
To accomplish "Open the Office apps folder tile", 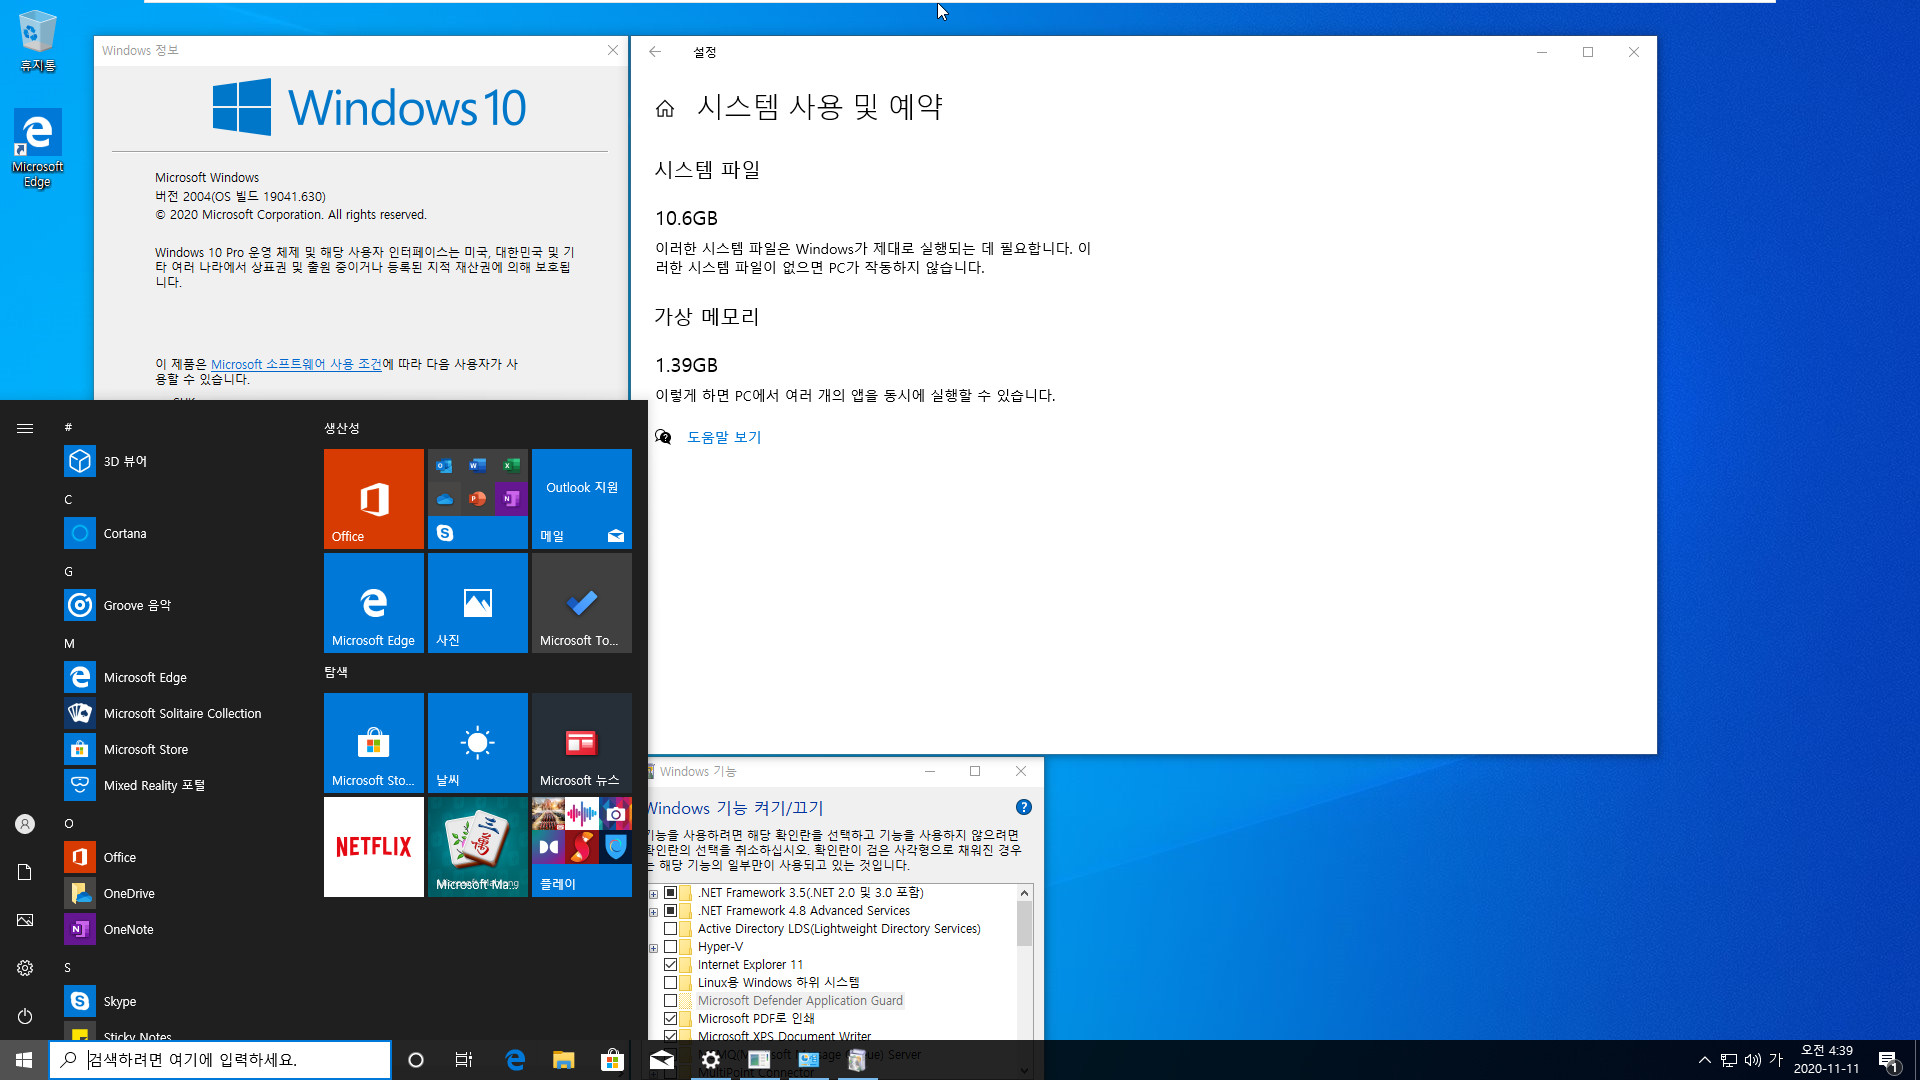I will click(x=478, y=499).
